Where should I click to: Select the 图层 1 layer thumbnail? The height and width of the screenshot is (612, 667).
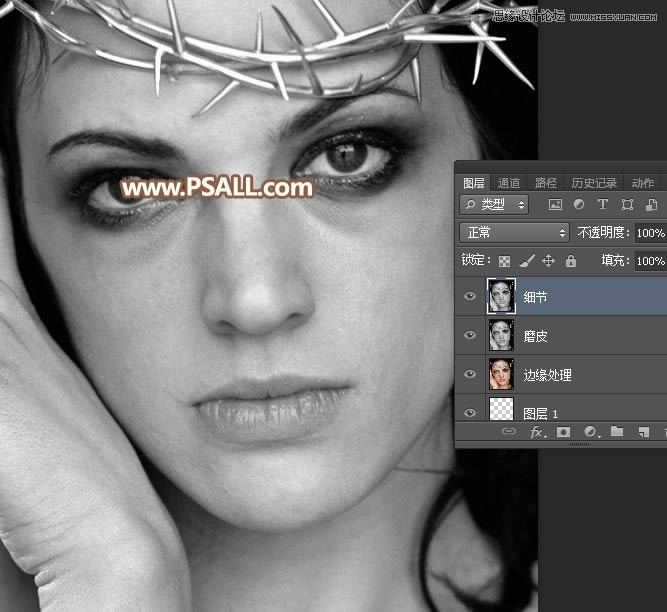point(502,409)
